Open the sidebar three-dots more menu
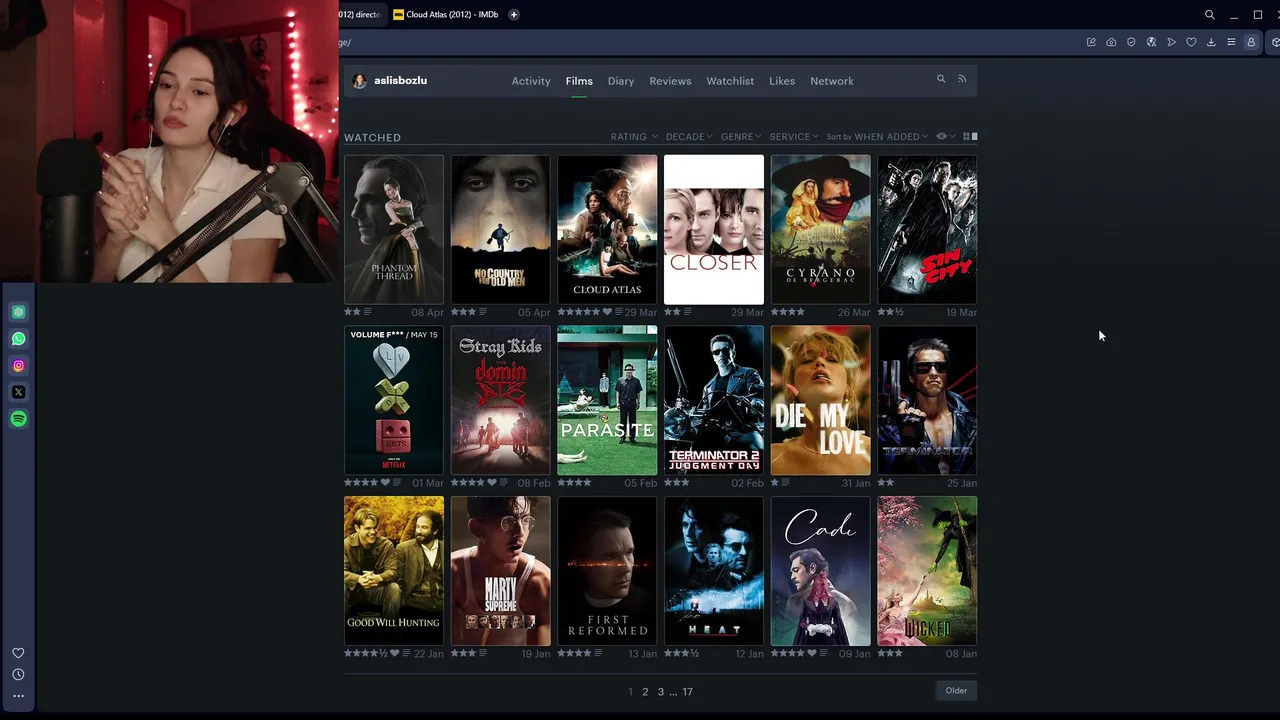The width and height of the screenshot is (1280, 720). 18,696
